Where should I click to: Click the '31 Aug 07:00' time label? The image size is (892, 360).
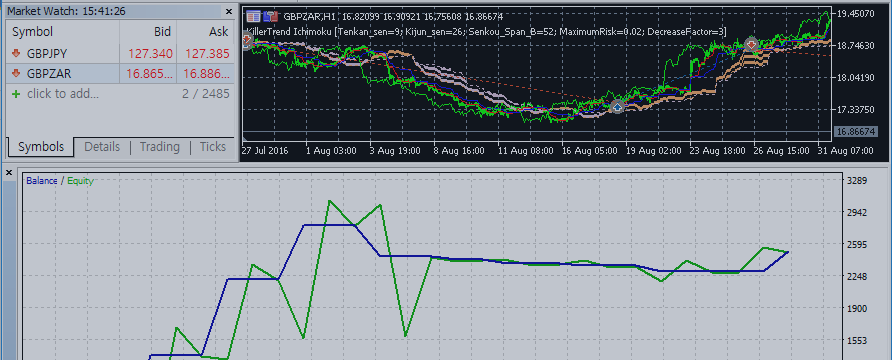tap(846, 151)
